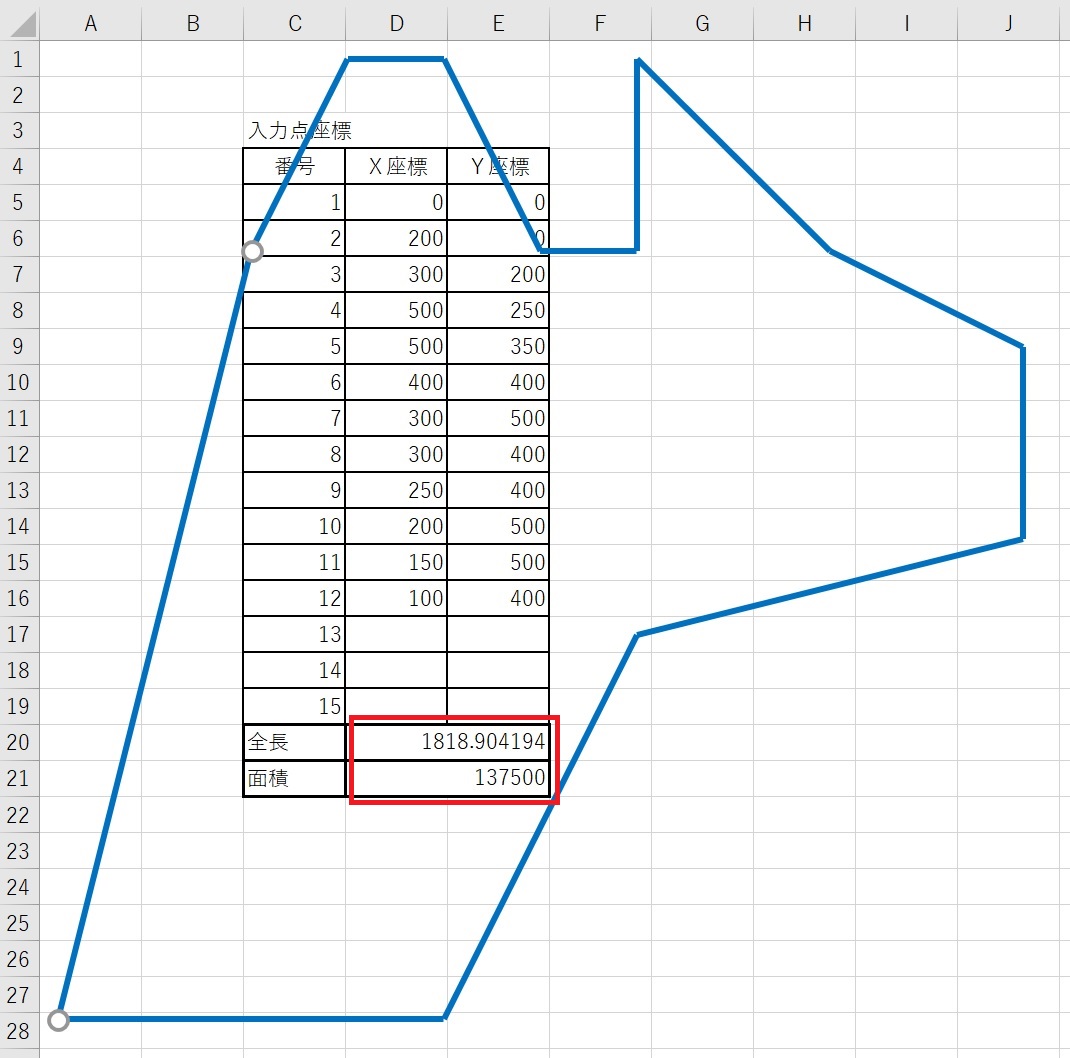Screen dimensions: 1070x1058
Task: Click the 面積 label cell
Action: (x=294, y=779)
